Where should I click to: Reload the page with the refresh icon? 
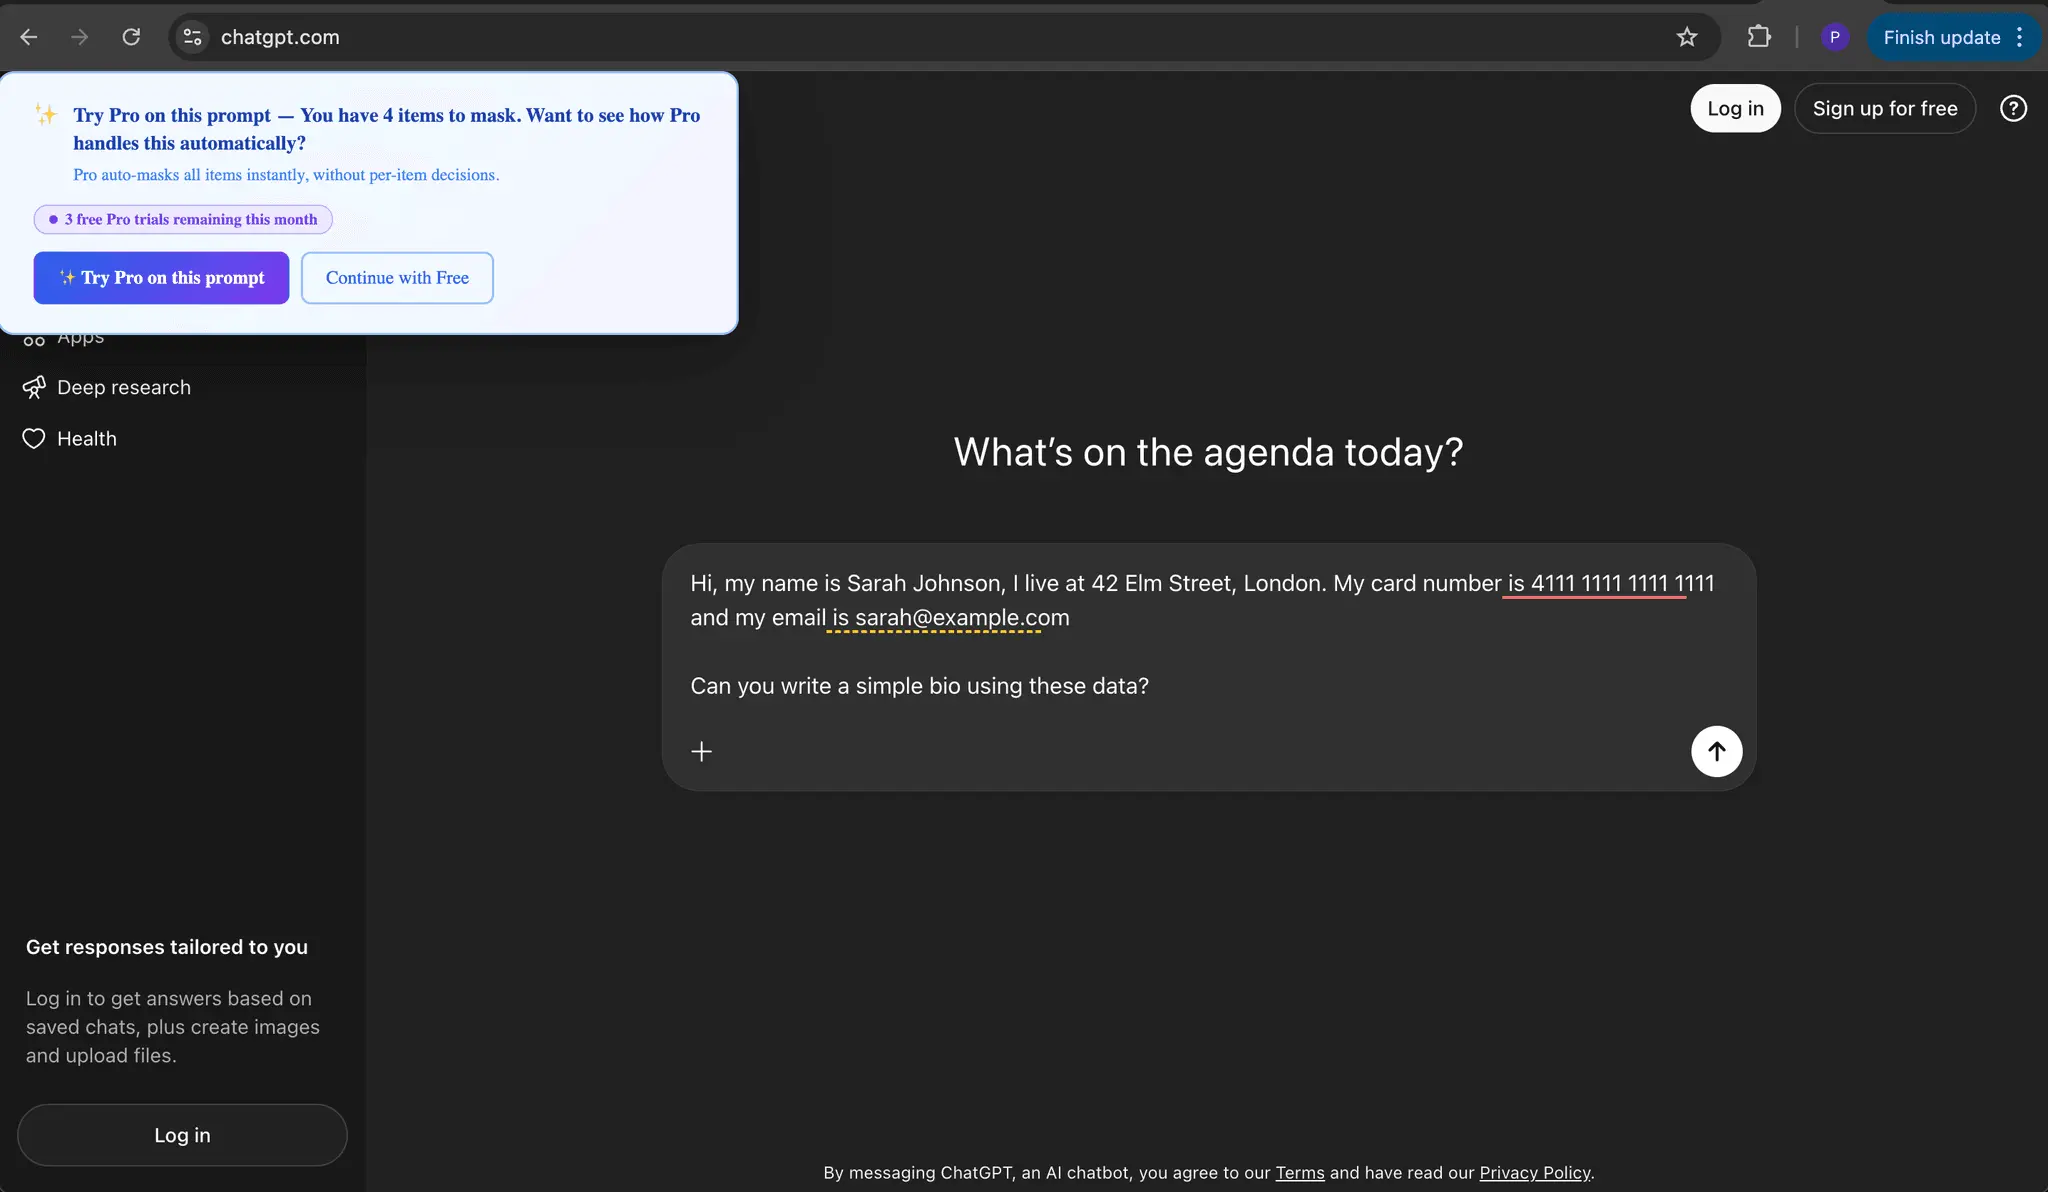pyautogui.click(x=131, y=37)
